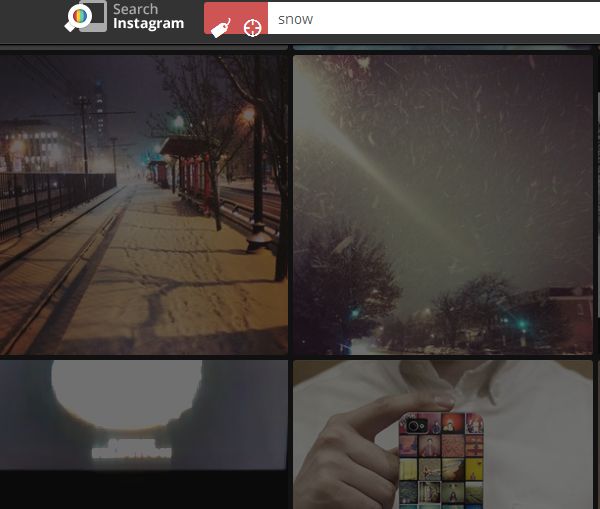The height and width of the screenshot is (509, 600).
Task: Open the falling snow night sky photo
Action: point(443,205)
